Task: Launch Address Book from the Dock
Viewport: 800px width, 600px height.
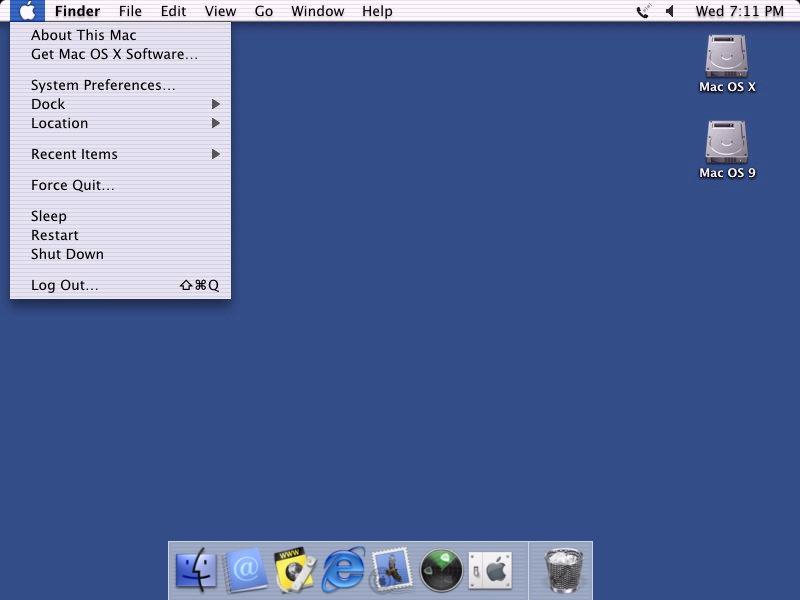Action: [245, 569]
